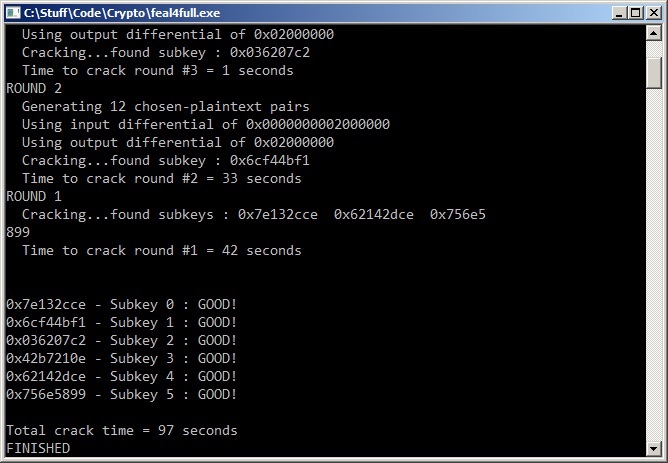Screen dimensions: 668x463
Task: Click the 'Generating 12 chosen-plaintext pairs' line
Action: (x=166, y=106)
